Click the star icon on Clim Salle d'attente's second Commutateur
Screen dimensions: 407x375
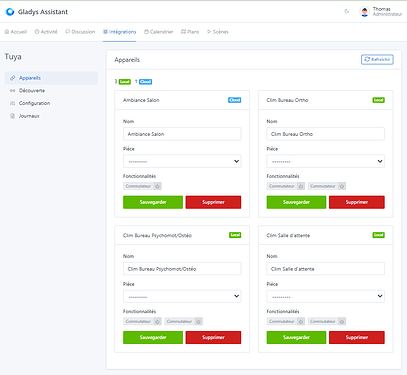pyautogui.click(x=342, y=321)
